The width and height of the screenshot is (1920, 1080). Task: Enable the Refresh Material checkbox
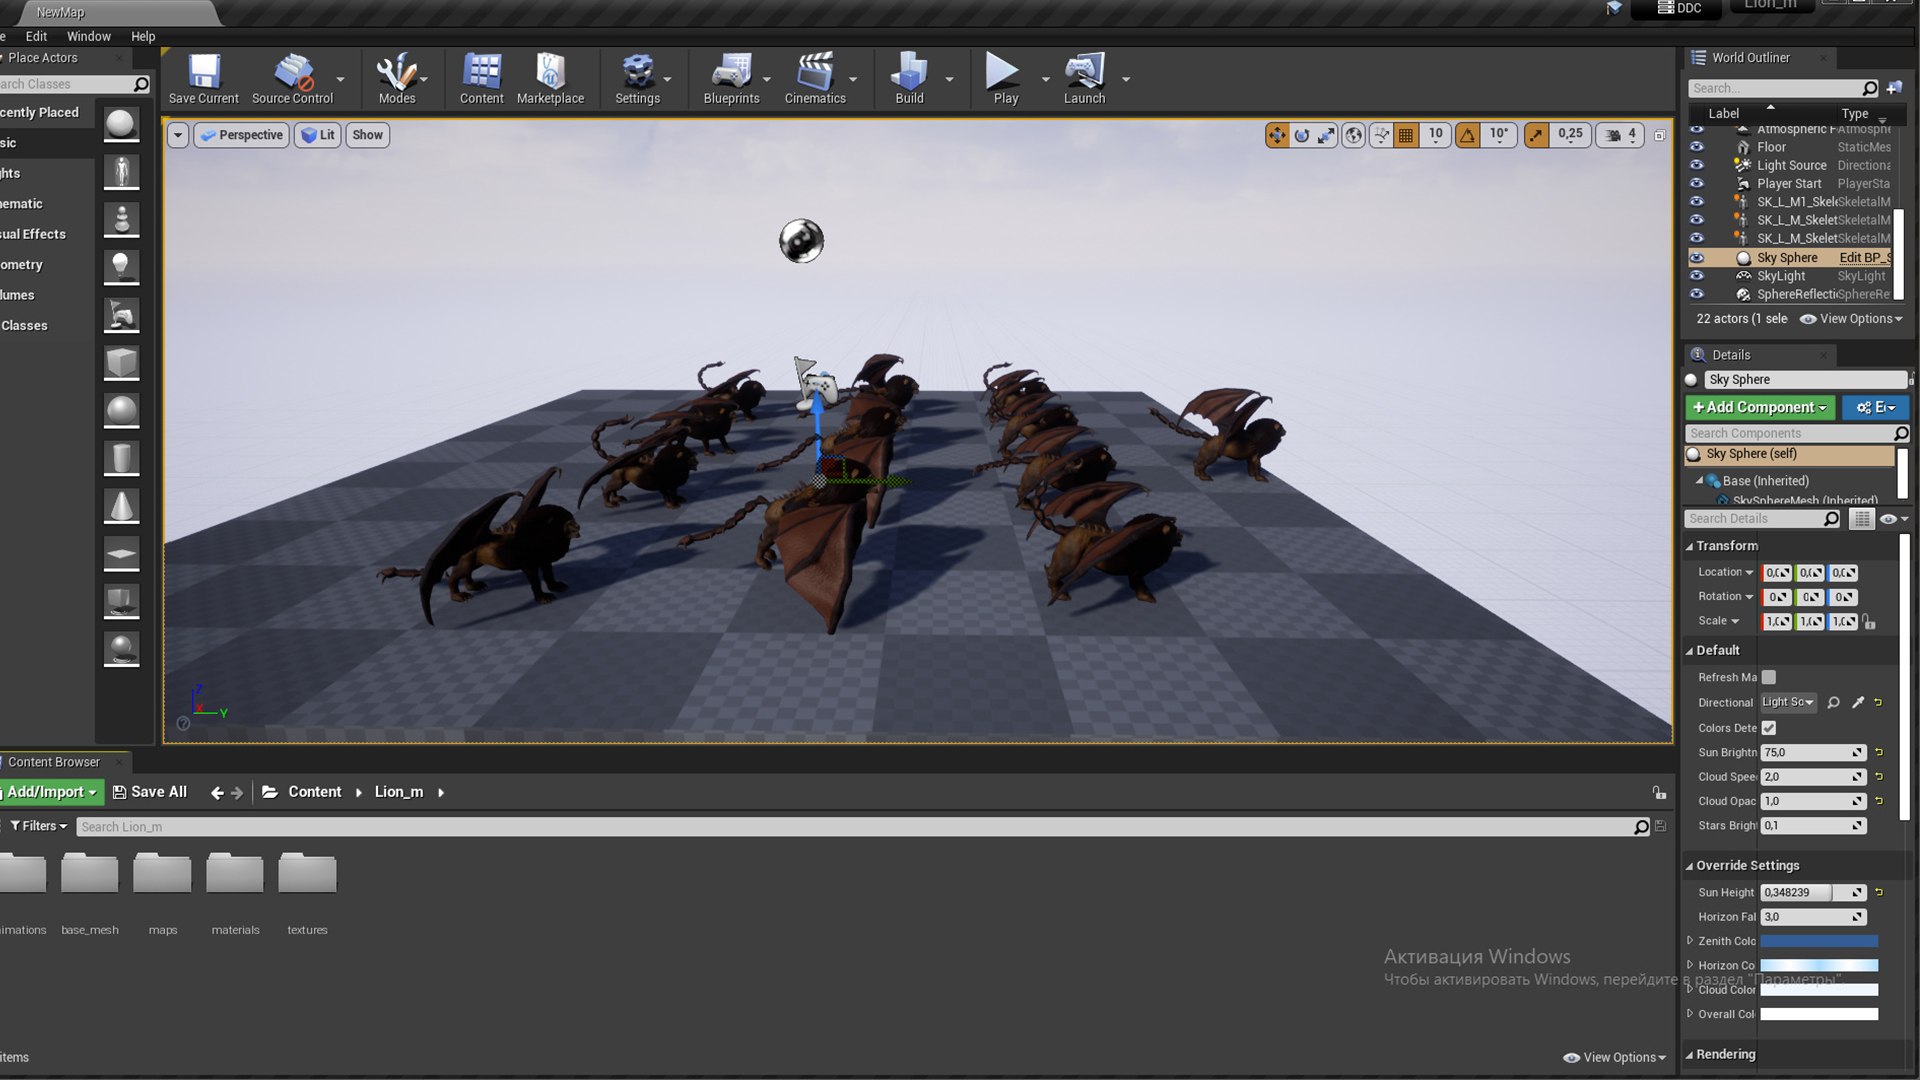[x=1769, y=677]
